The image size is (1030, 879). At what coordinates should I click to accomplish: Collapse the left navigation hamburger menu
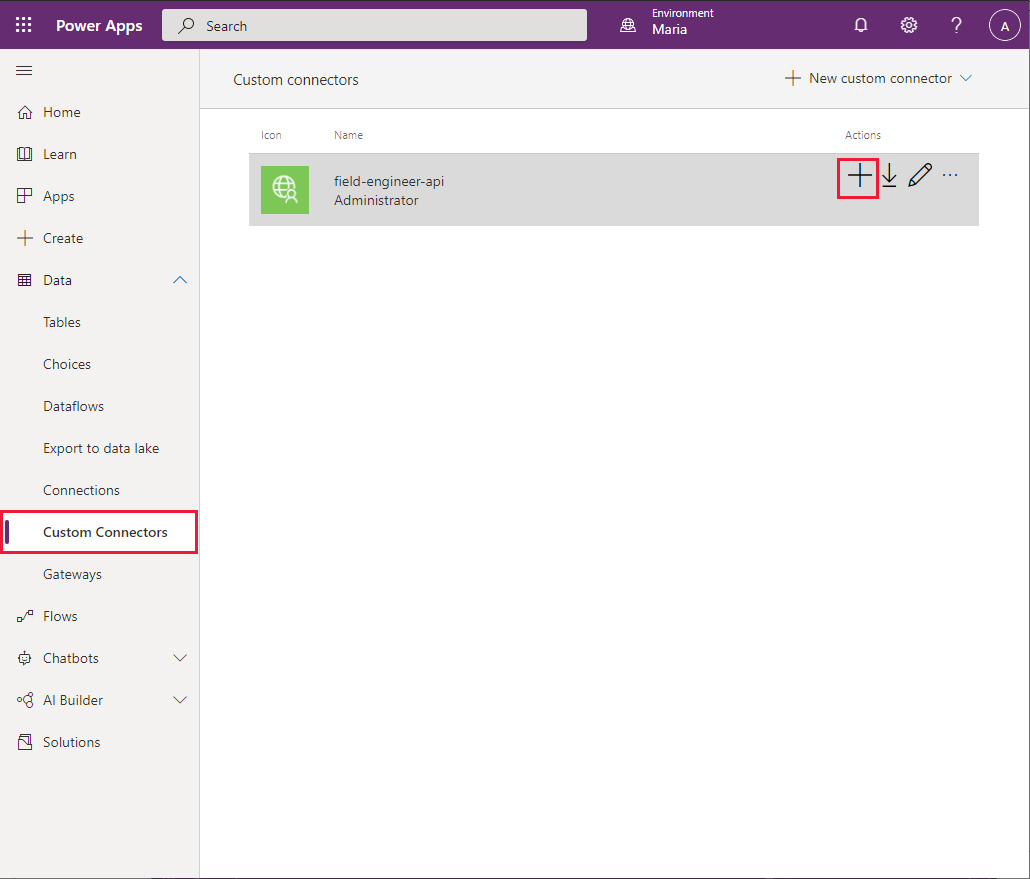tap(24, 70)
